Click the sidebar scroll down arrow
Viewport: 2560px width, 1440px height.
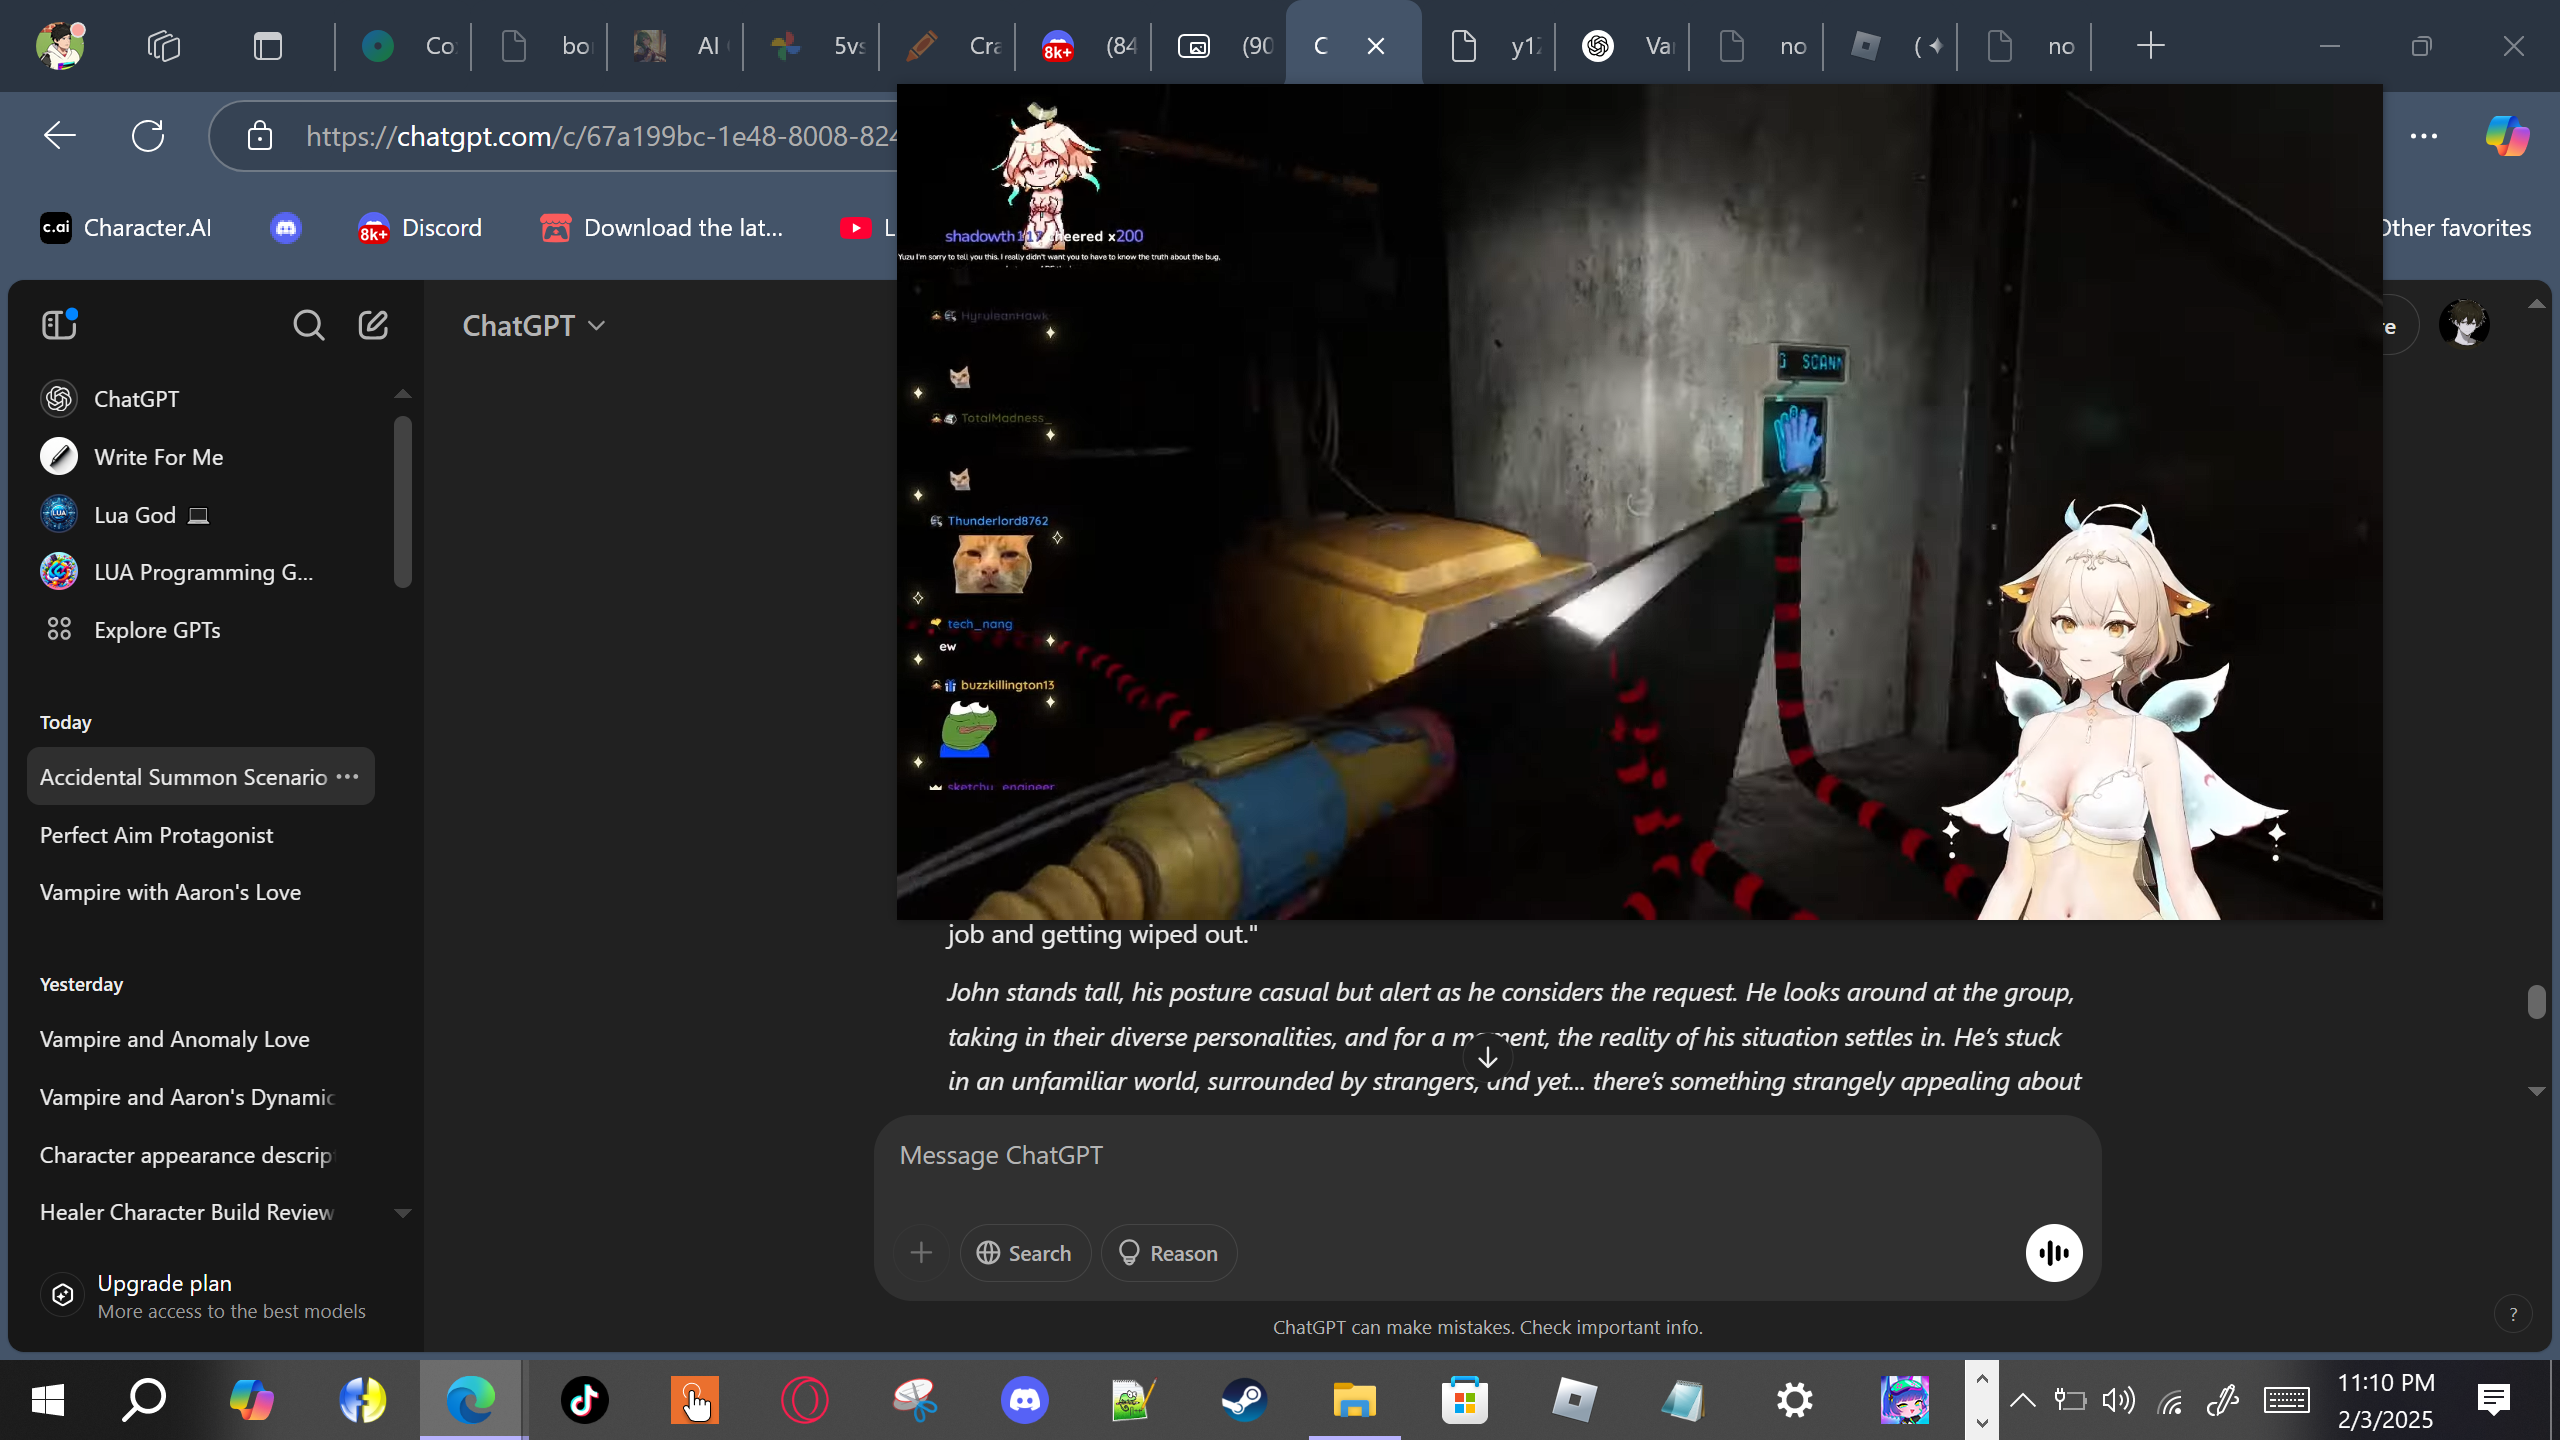[403, 1213]
